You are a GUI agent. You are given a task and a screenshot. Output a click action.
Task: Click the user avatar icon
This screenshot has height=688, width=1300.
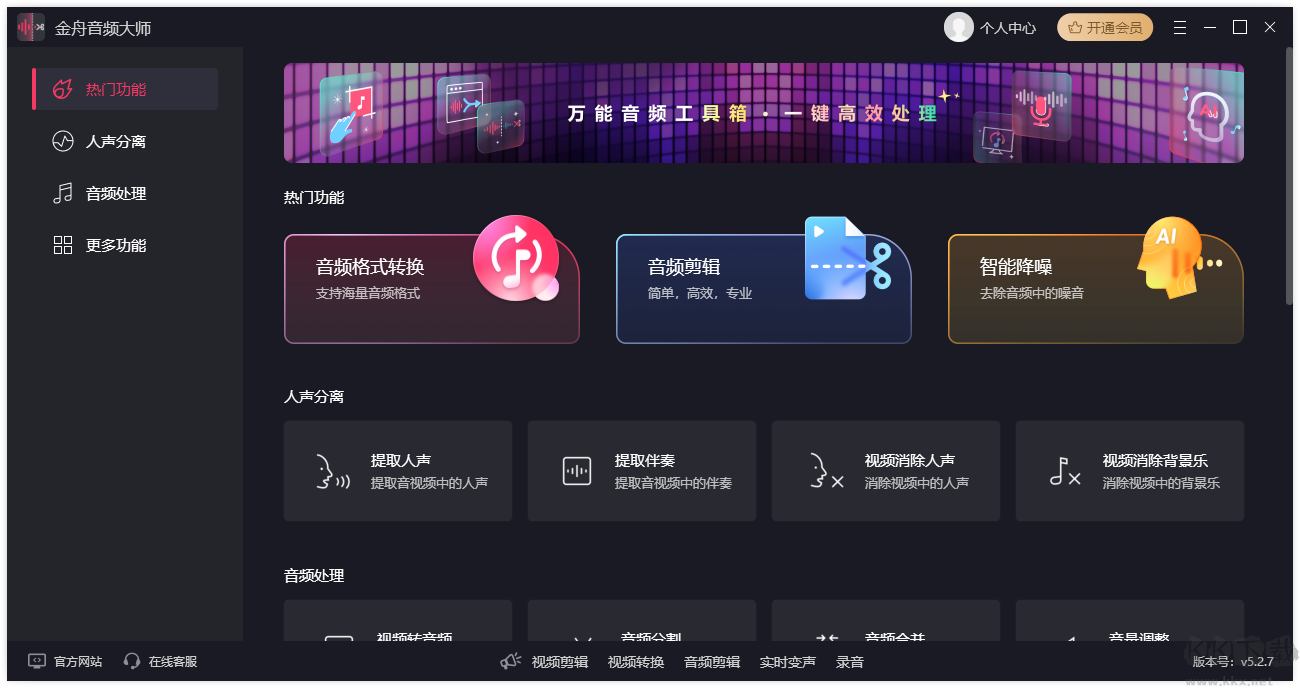958,27
